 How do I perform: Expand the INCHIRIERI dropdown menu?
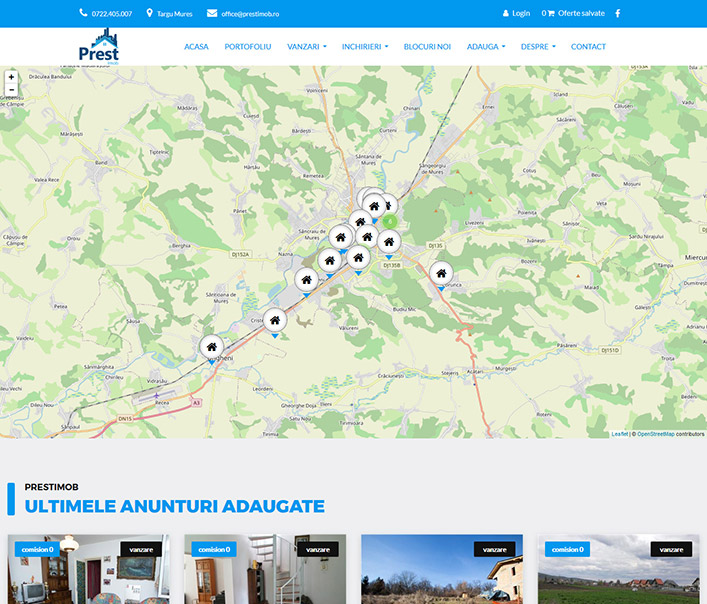(x=365, y=46)
